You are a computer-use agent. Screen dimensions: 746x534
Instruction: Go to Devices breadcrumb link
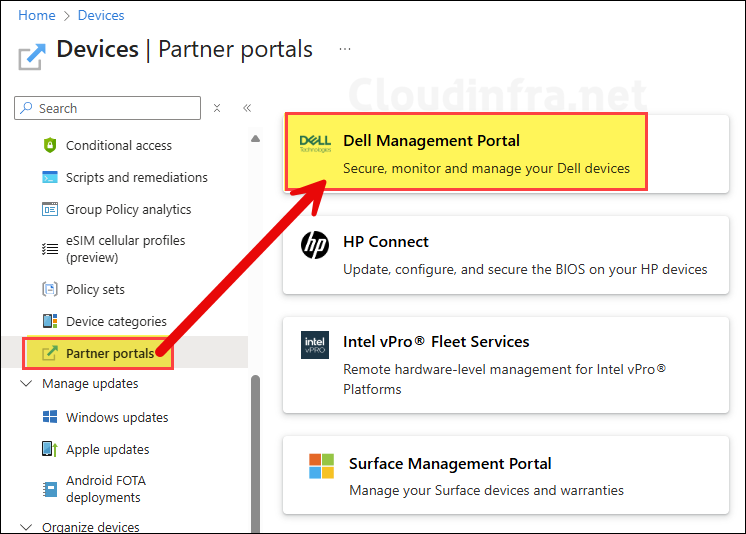pos(101,15)
